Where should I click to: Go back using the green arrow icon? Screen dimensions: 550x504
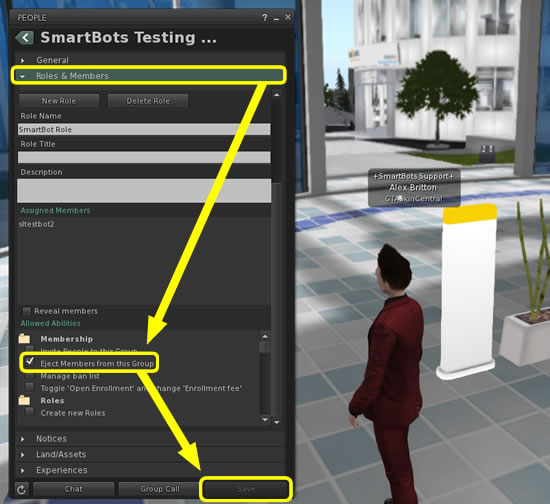point(25,38)
